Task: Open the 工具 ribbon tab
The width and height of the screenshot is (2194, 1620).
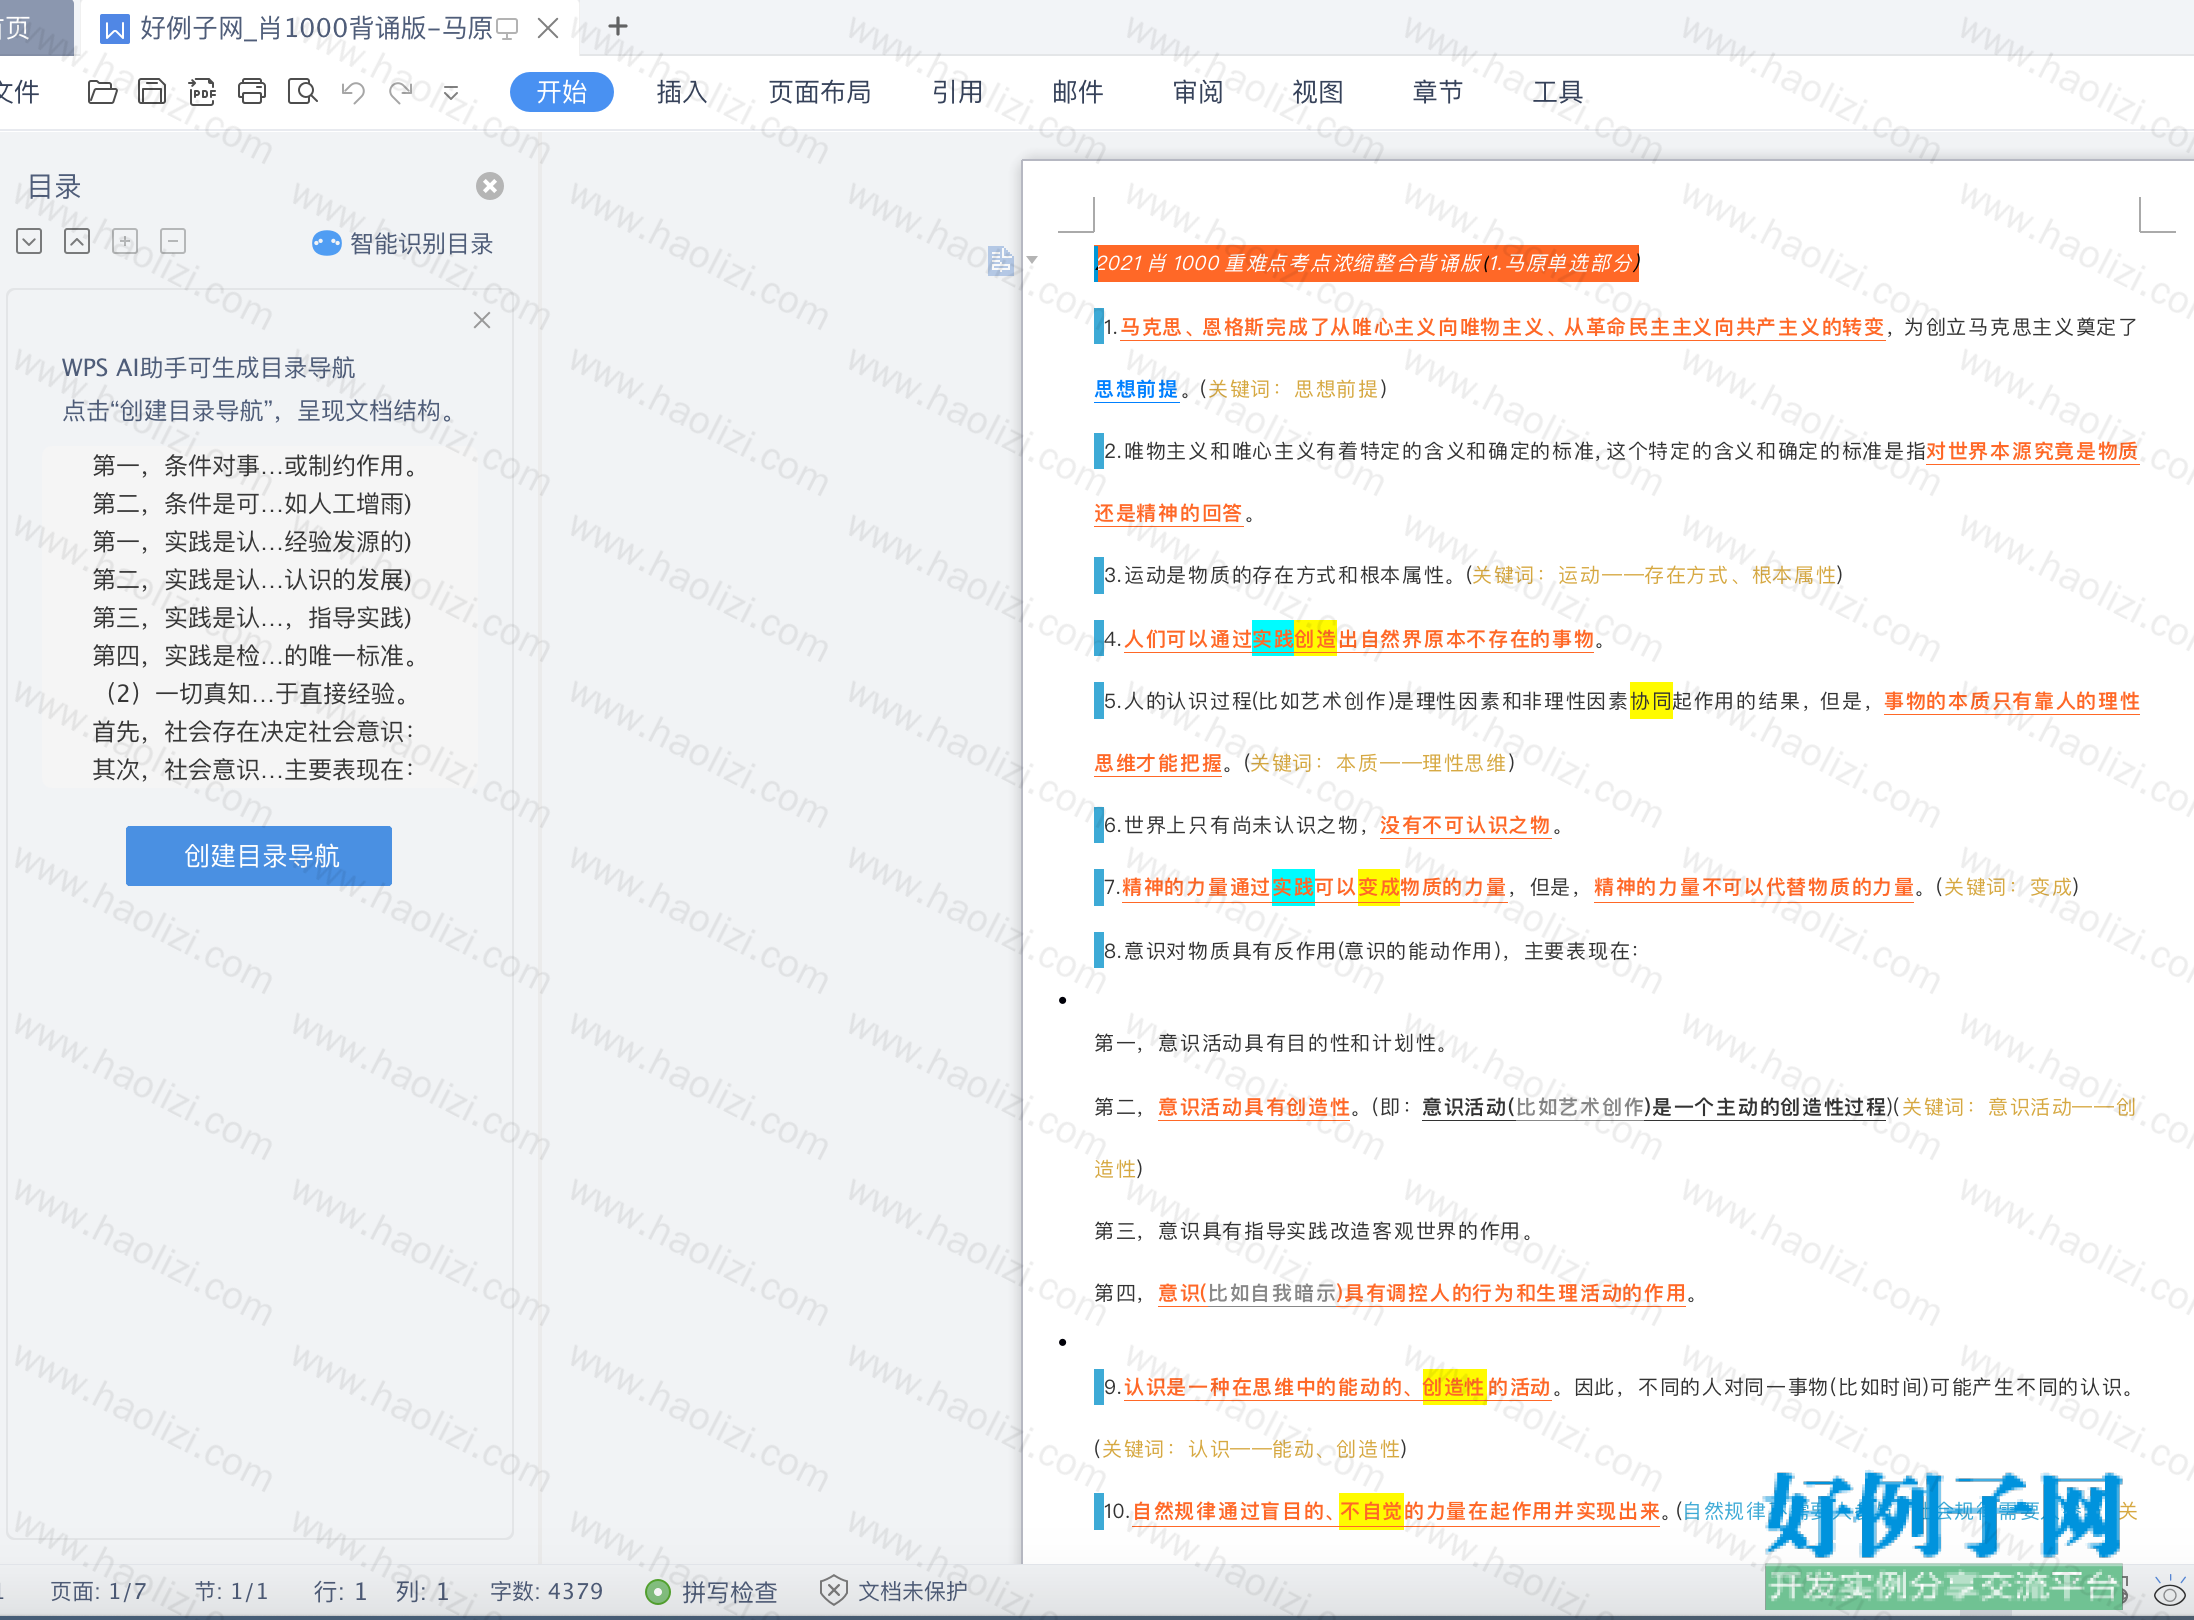Action: [1558, 92]
